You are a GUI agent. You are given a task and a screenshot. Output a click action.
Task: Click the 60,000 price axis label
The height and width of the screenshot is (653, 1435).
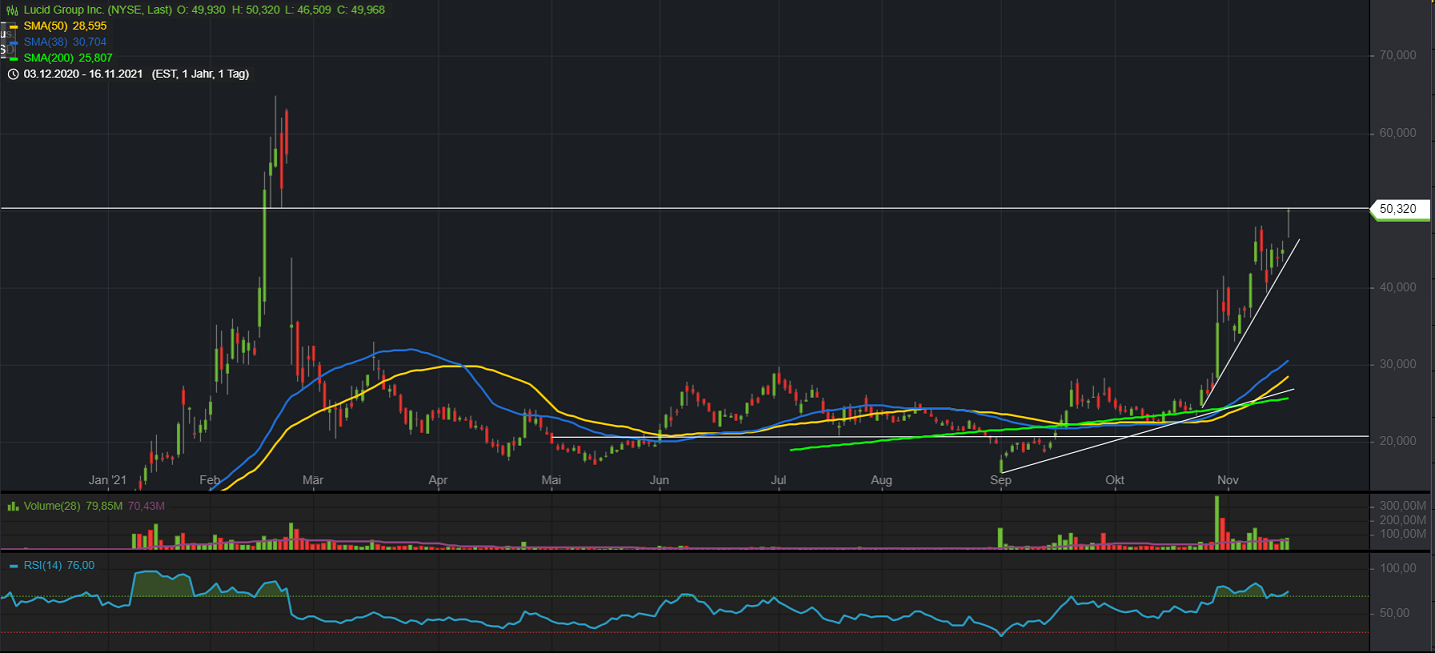[1397, 133]
